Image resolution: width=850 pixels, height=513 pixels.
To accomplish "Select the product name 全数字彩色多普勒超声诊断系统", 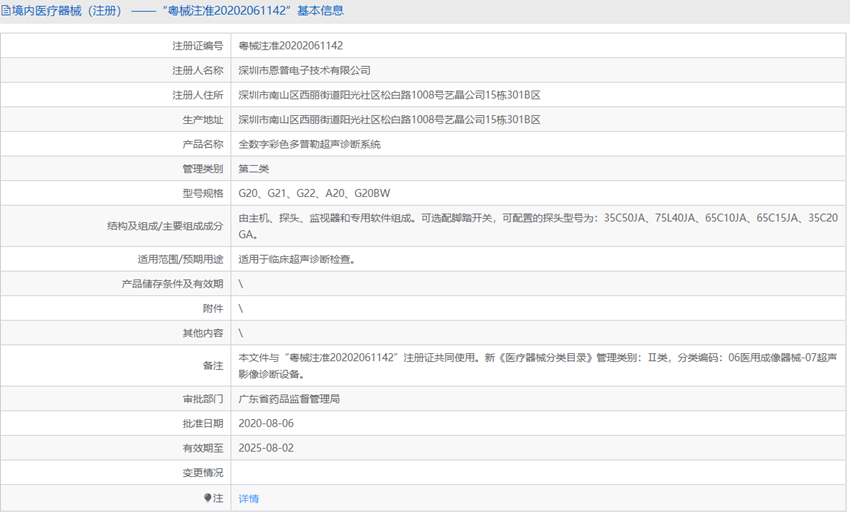I will [x=309, y=145].
